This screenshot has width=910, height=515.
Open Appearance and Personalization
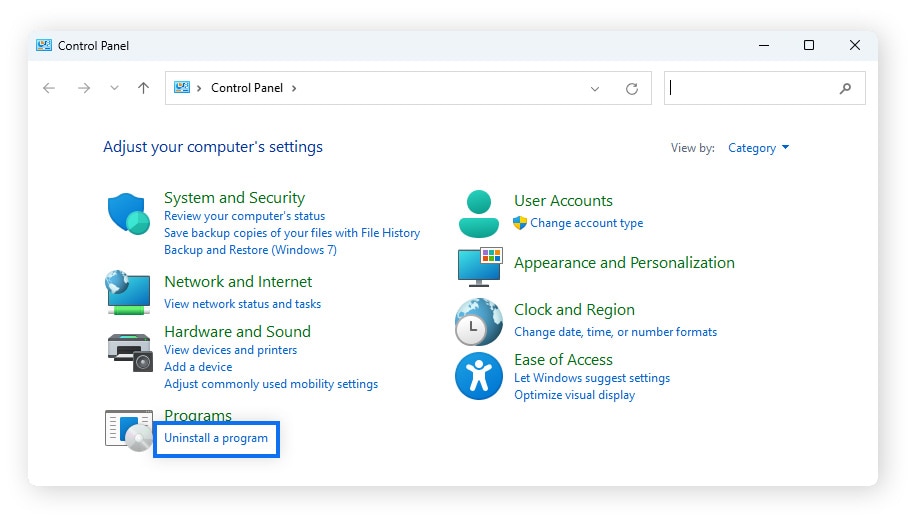[624, 263]
